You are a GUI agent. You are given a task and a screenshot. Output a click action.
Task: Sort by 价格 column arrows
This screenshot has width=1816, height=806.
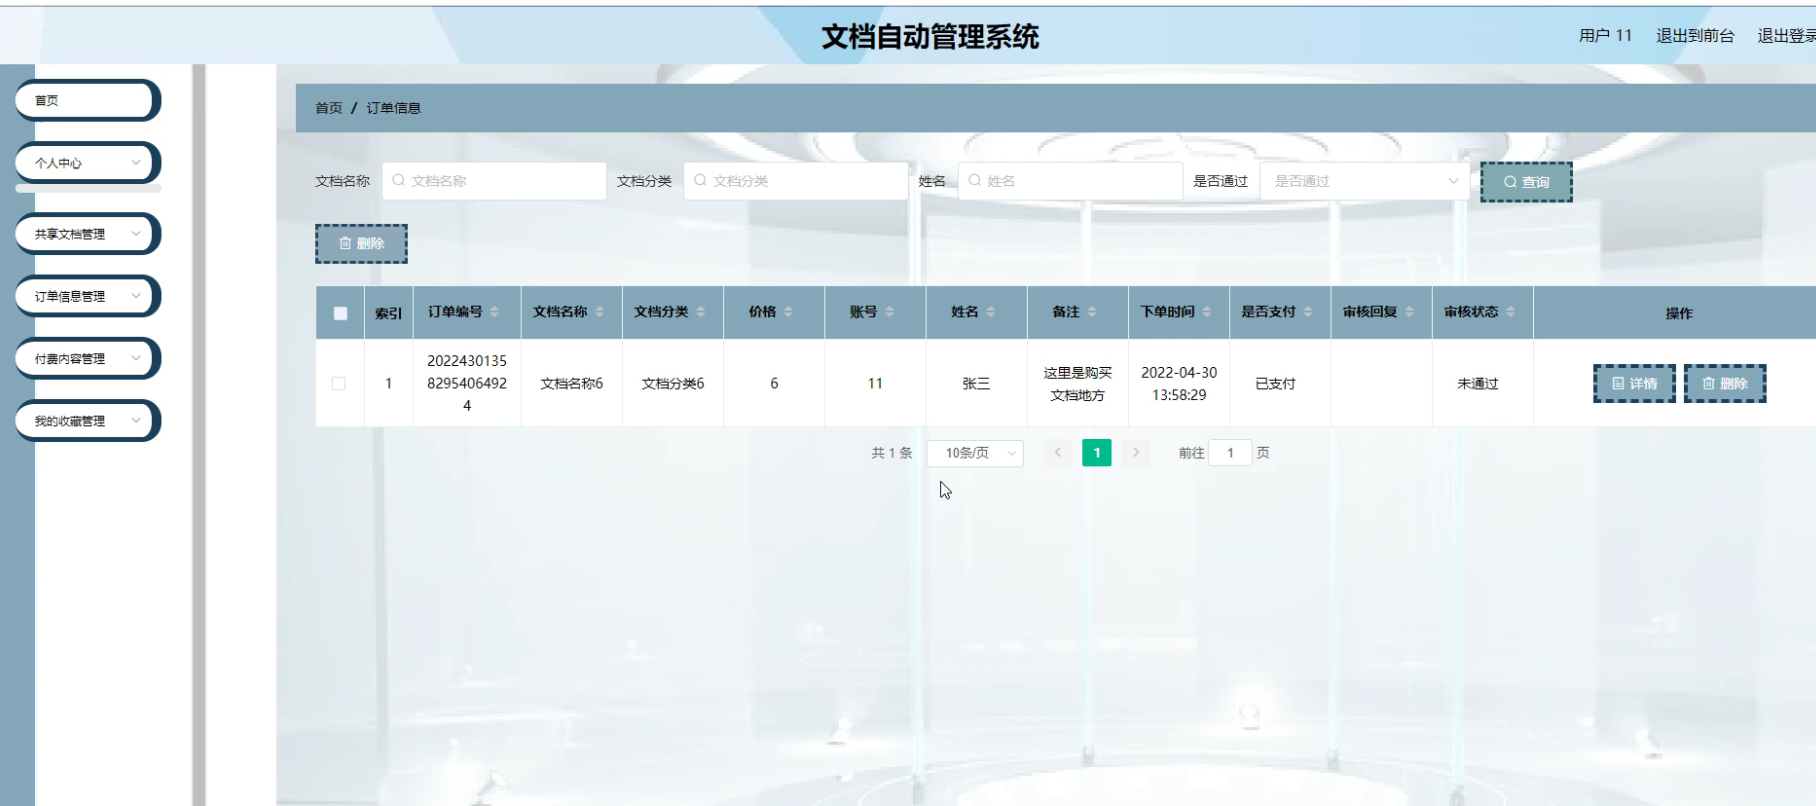click(789, 312)
